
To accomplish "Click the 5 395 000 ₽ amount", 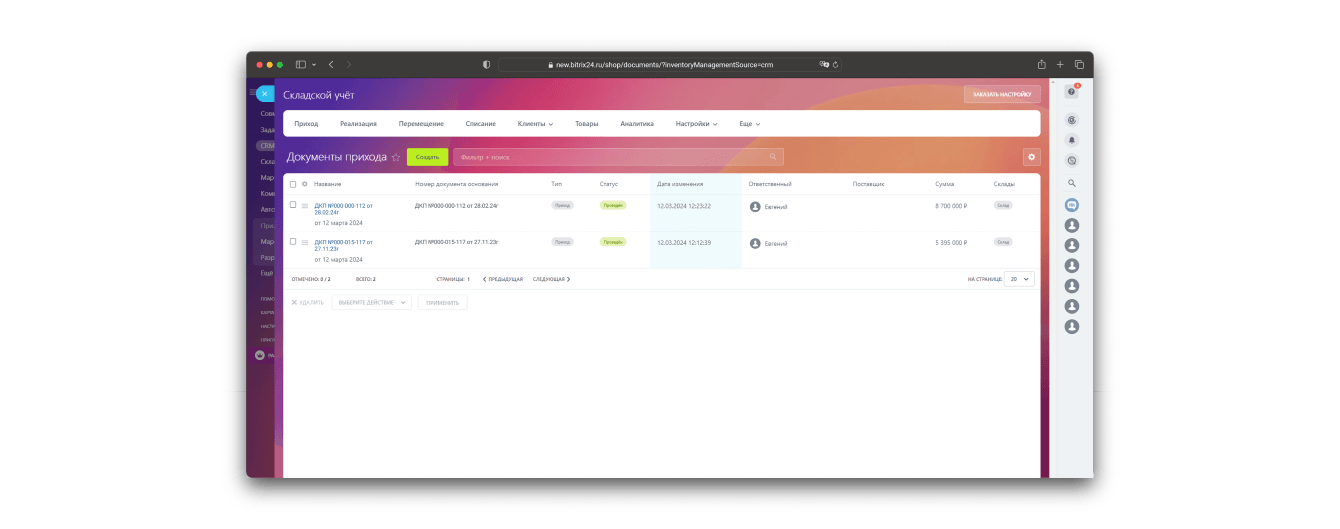I will 951,243.
